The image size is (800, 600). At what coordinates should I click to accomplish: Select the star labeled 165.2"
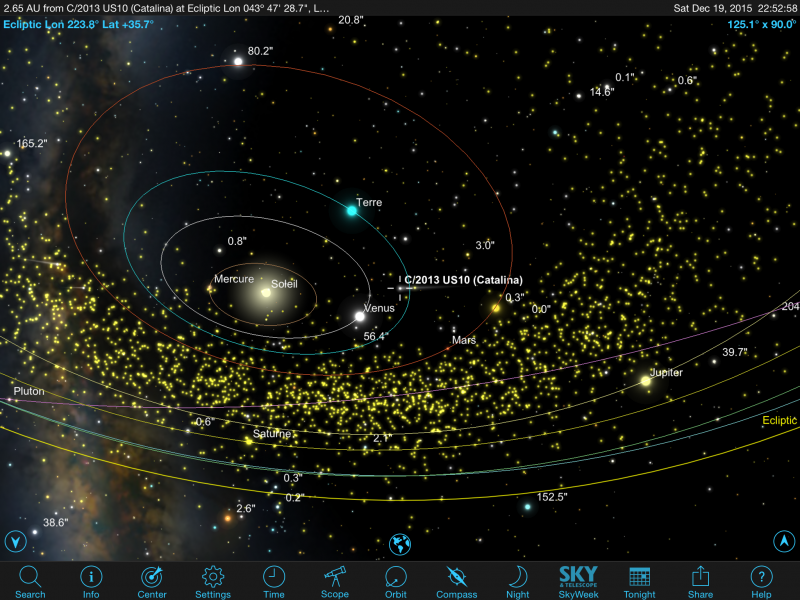(x=7, y=153)
